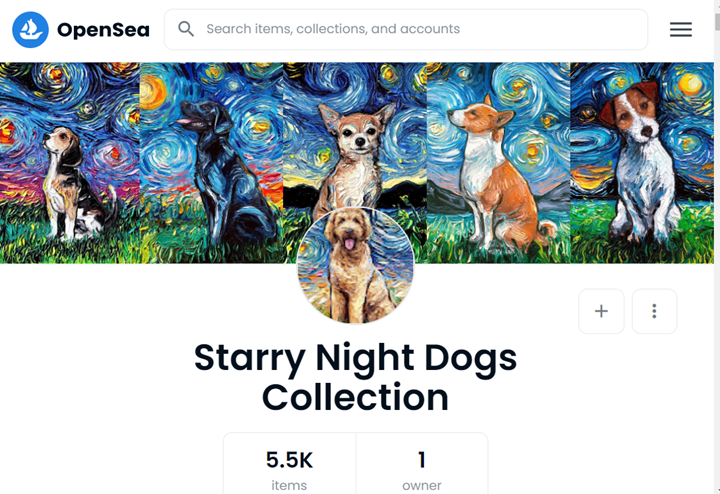Click the OpenSea sailboat logo icon
This screenshot has width=720, height=494.
pos(30,30)
